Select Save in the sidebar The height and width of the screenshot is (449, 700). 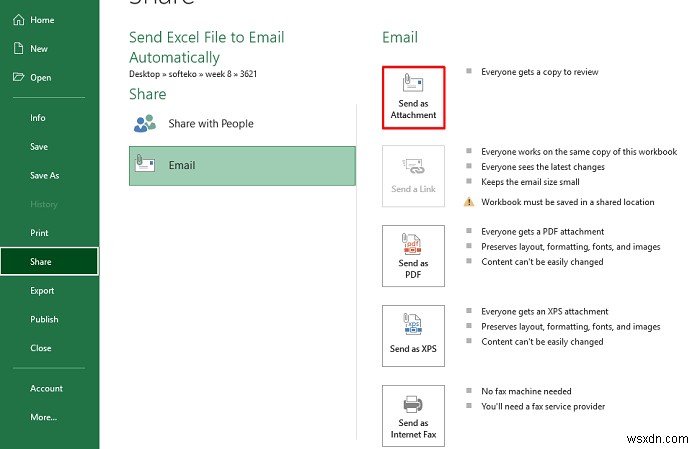pyautogui.click(x=39, y=147)
